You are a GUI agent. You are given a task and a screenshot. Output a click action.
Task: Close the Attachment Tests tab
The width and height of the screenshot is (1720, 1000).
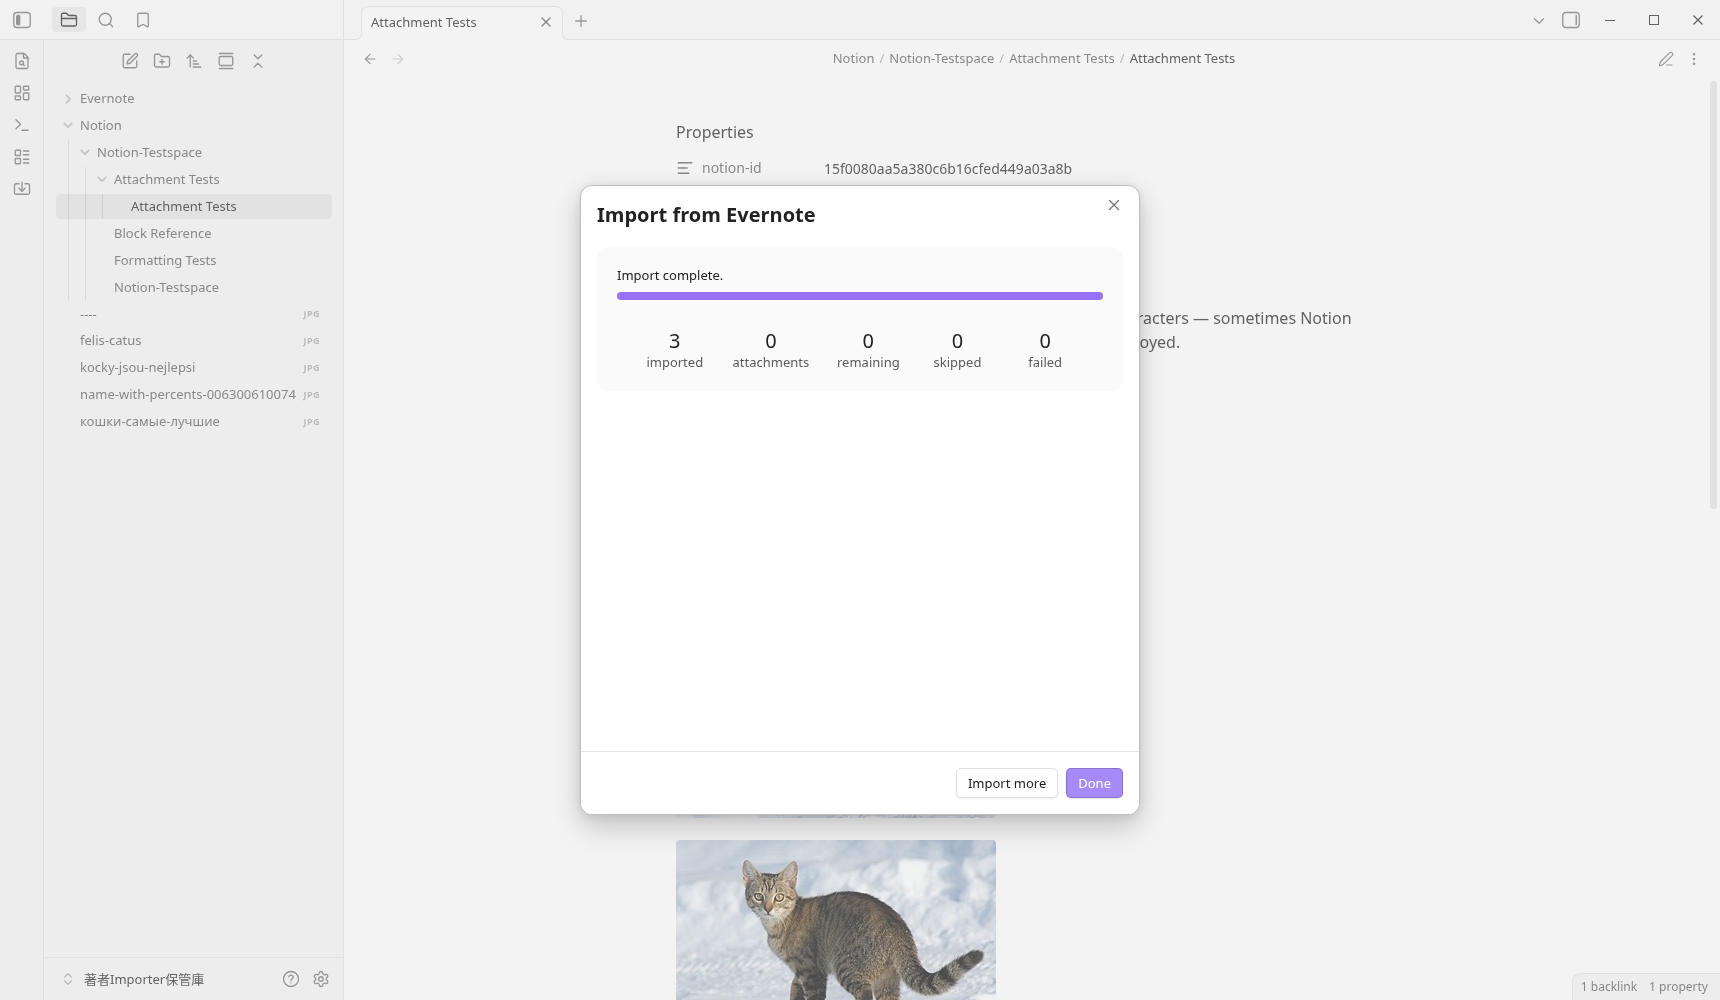coord(546,22)
